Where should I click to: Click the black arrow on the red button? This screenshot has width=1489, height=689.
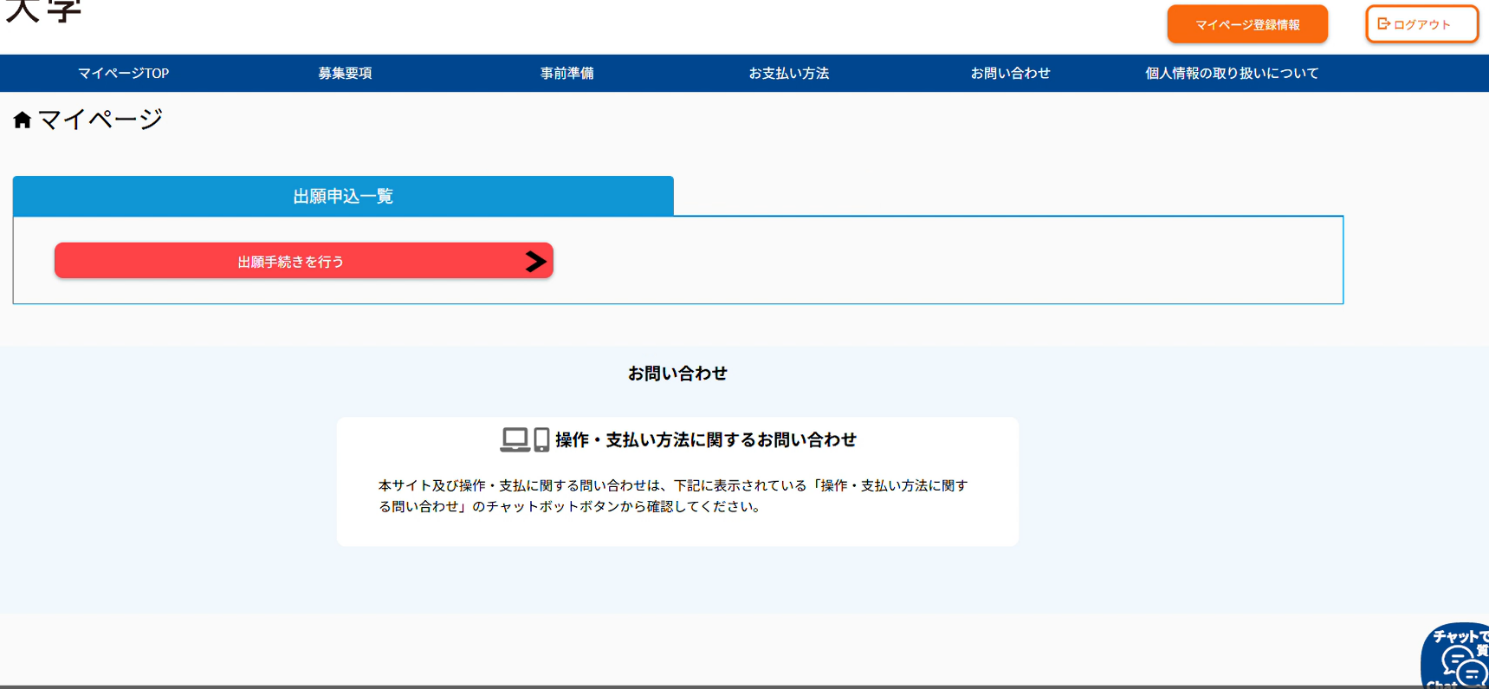click(x=536, y=261)
